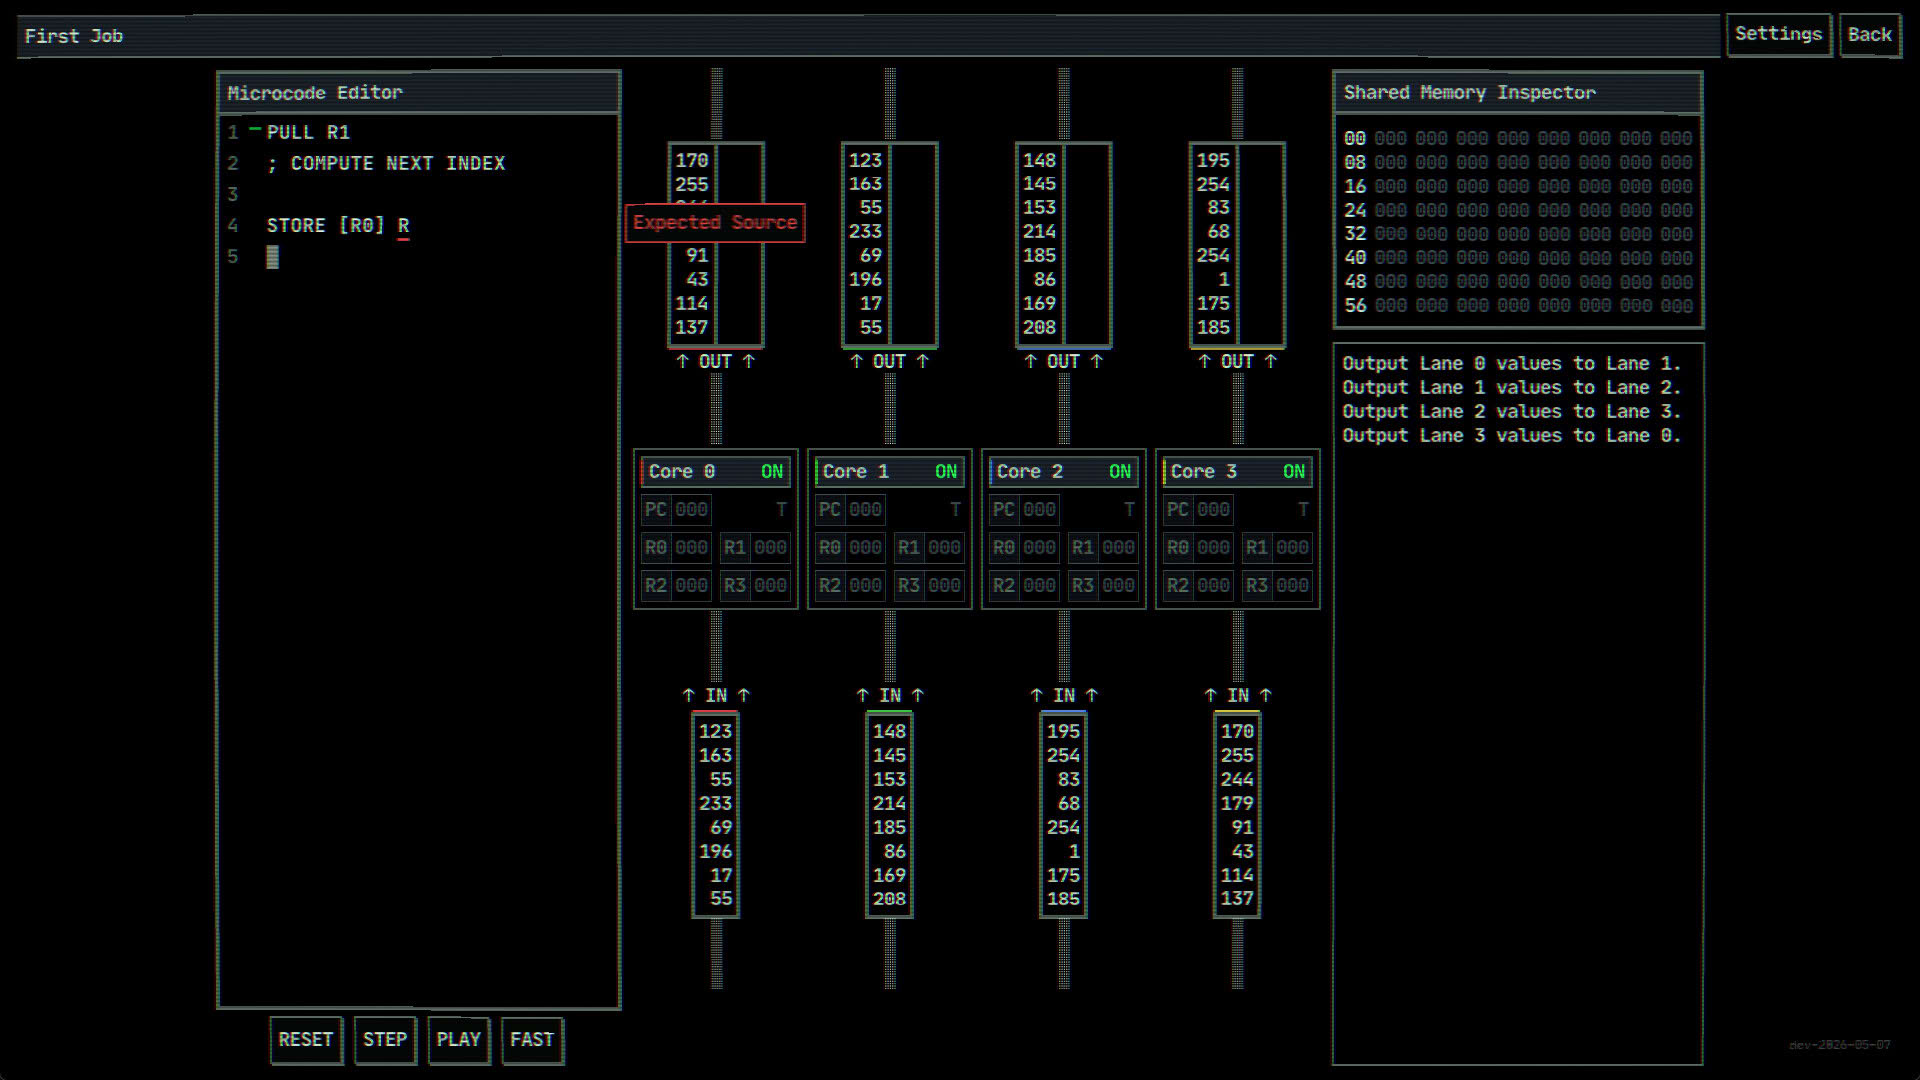Run at high speed with FAST
The width and height of the screenshot is (1920, 1080).
(x=532, y=1040)
